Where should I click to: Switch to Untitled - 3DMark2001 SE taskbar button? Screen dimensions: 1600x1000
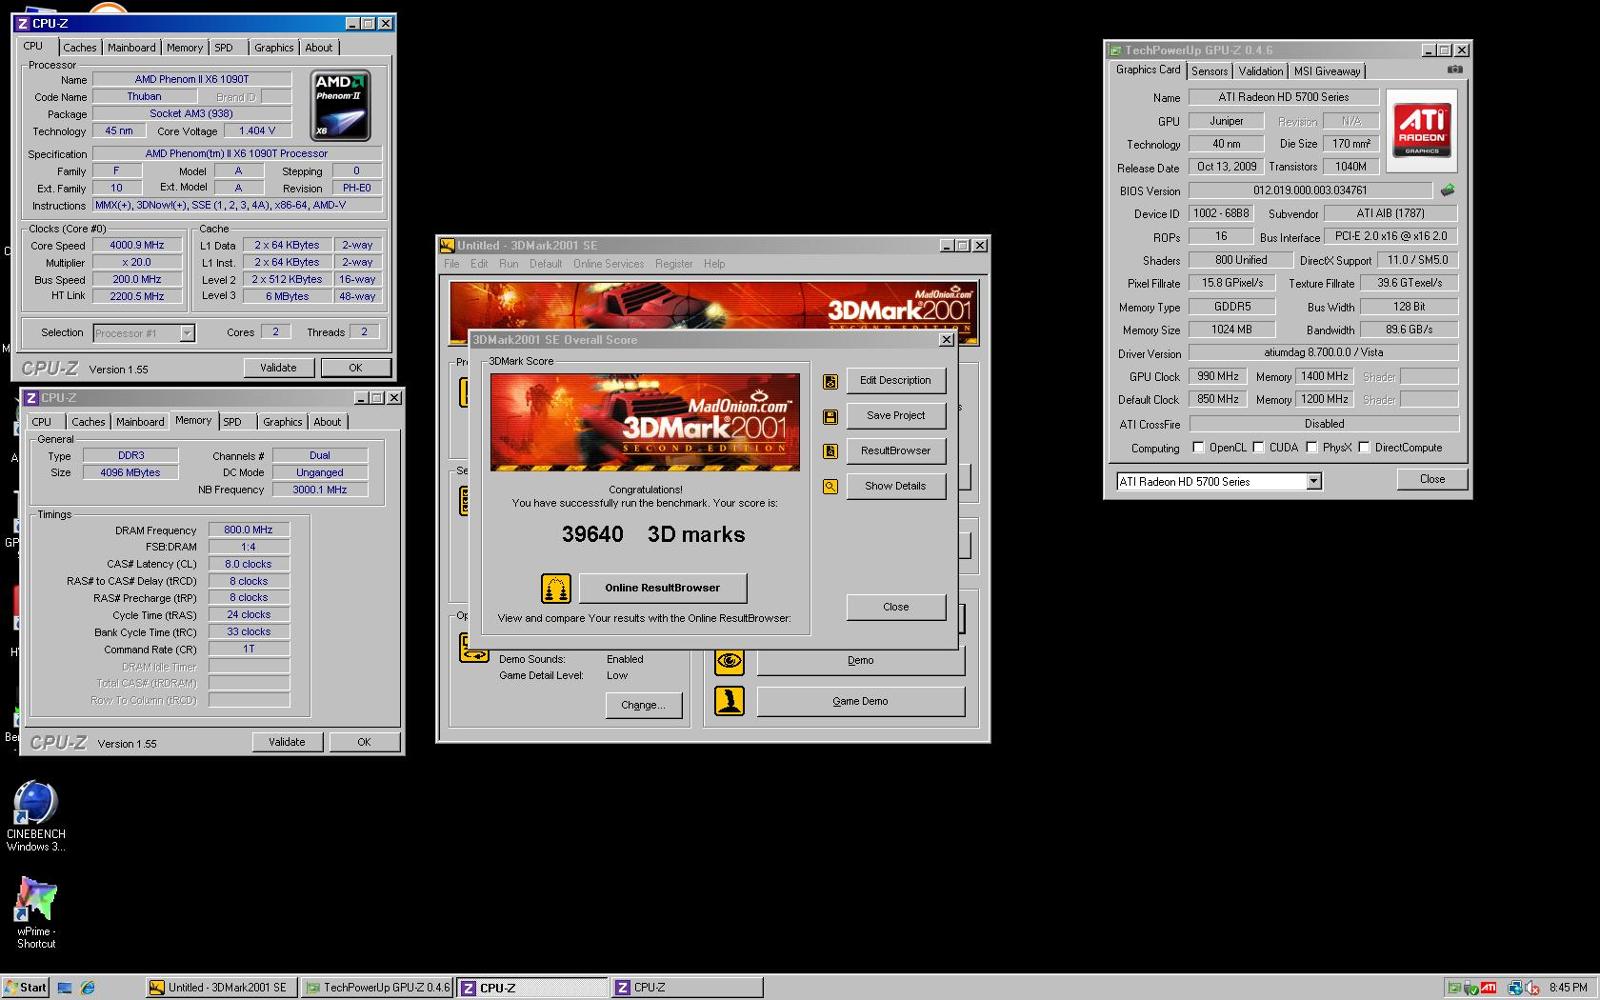[x=221, y=988]
